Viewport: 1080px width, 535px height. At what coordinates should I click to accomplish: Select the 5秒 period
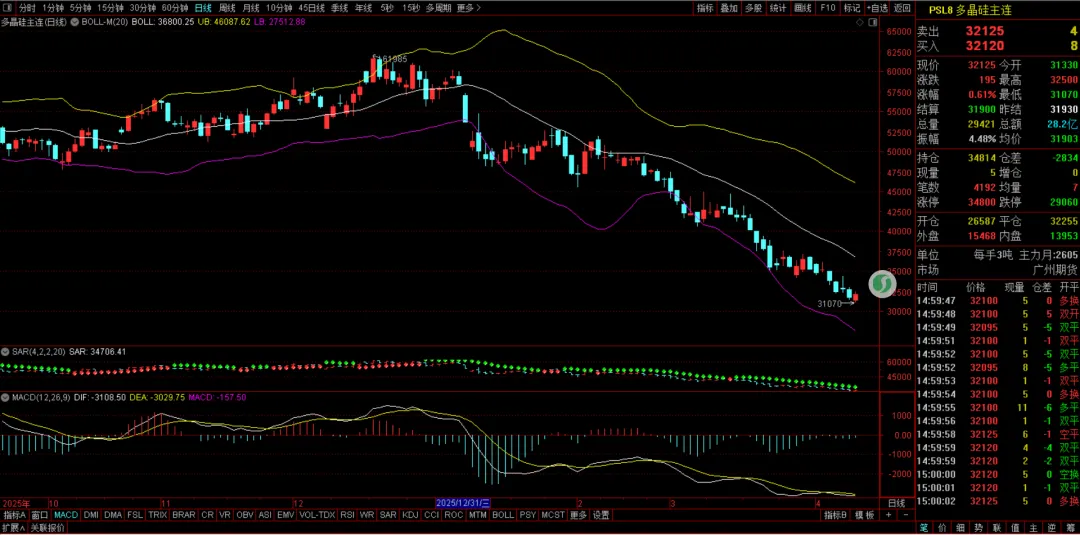click(x=387, y=8)
